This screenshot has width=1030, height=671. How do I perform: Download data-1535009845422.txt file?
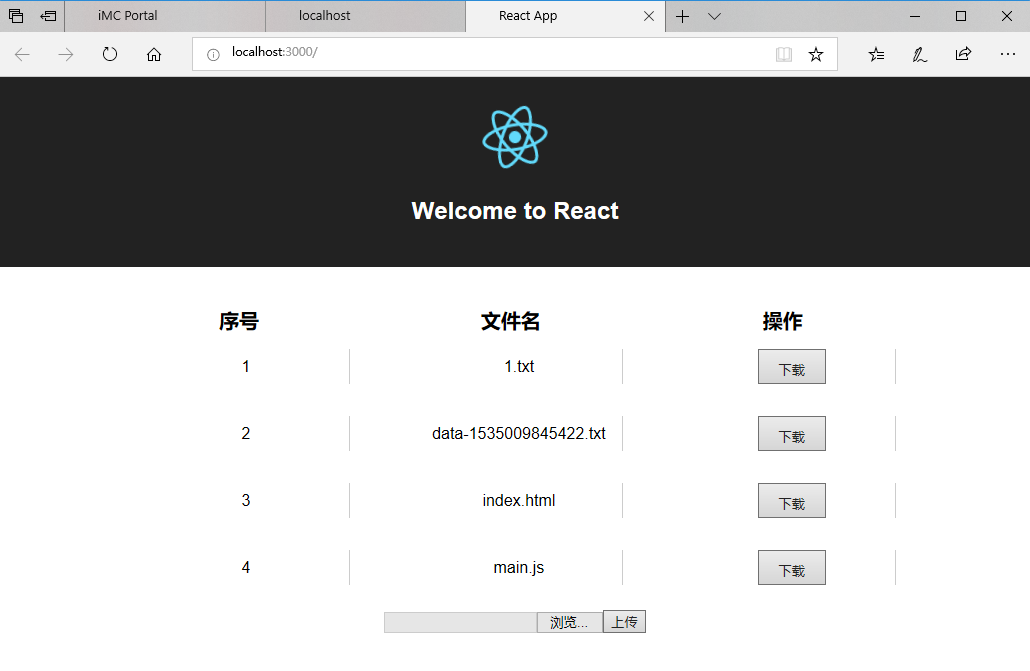coord(792,434)
